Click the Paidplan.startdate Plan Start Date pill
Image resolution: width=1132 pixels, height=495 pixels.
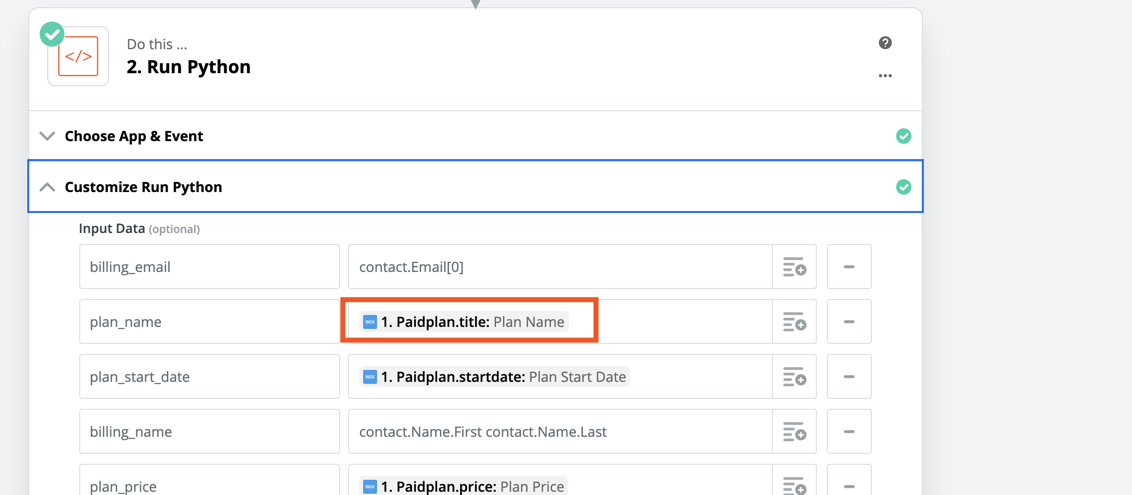(495, 377)
